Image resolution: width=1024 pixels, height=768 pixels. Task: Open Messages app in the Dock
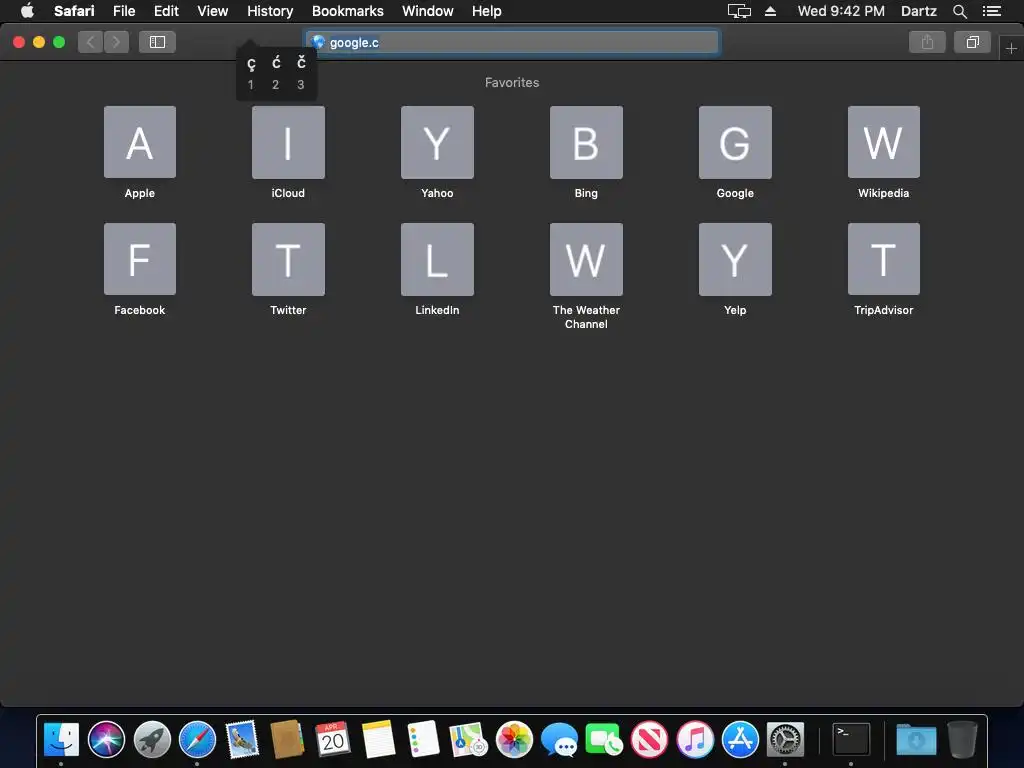[x=559, y=740]
